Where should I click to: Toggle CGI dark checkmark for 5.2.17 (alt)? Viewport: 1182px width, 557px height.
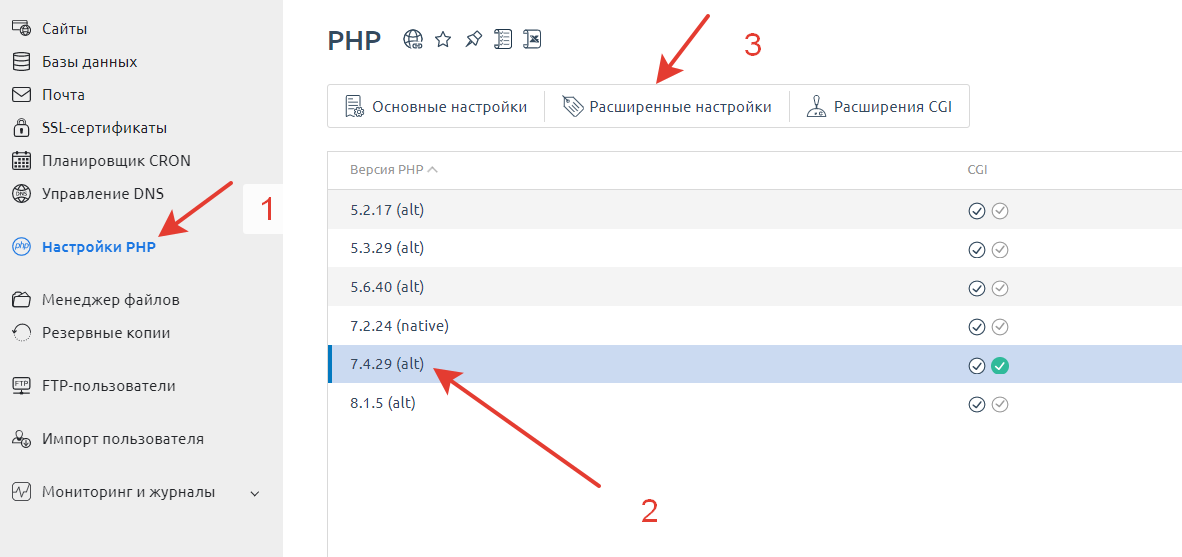coord(977,211)
